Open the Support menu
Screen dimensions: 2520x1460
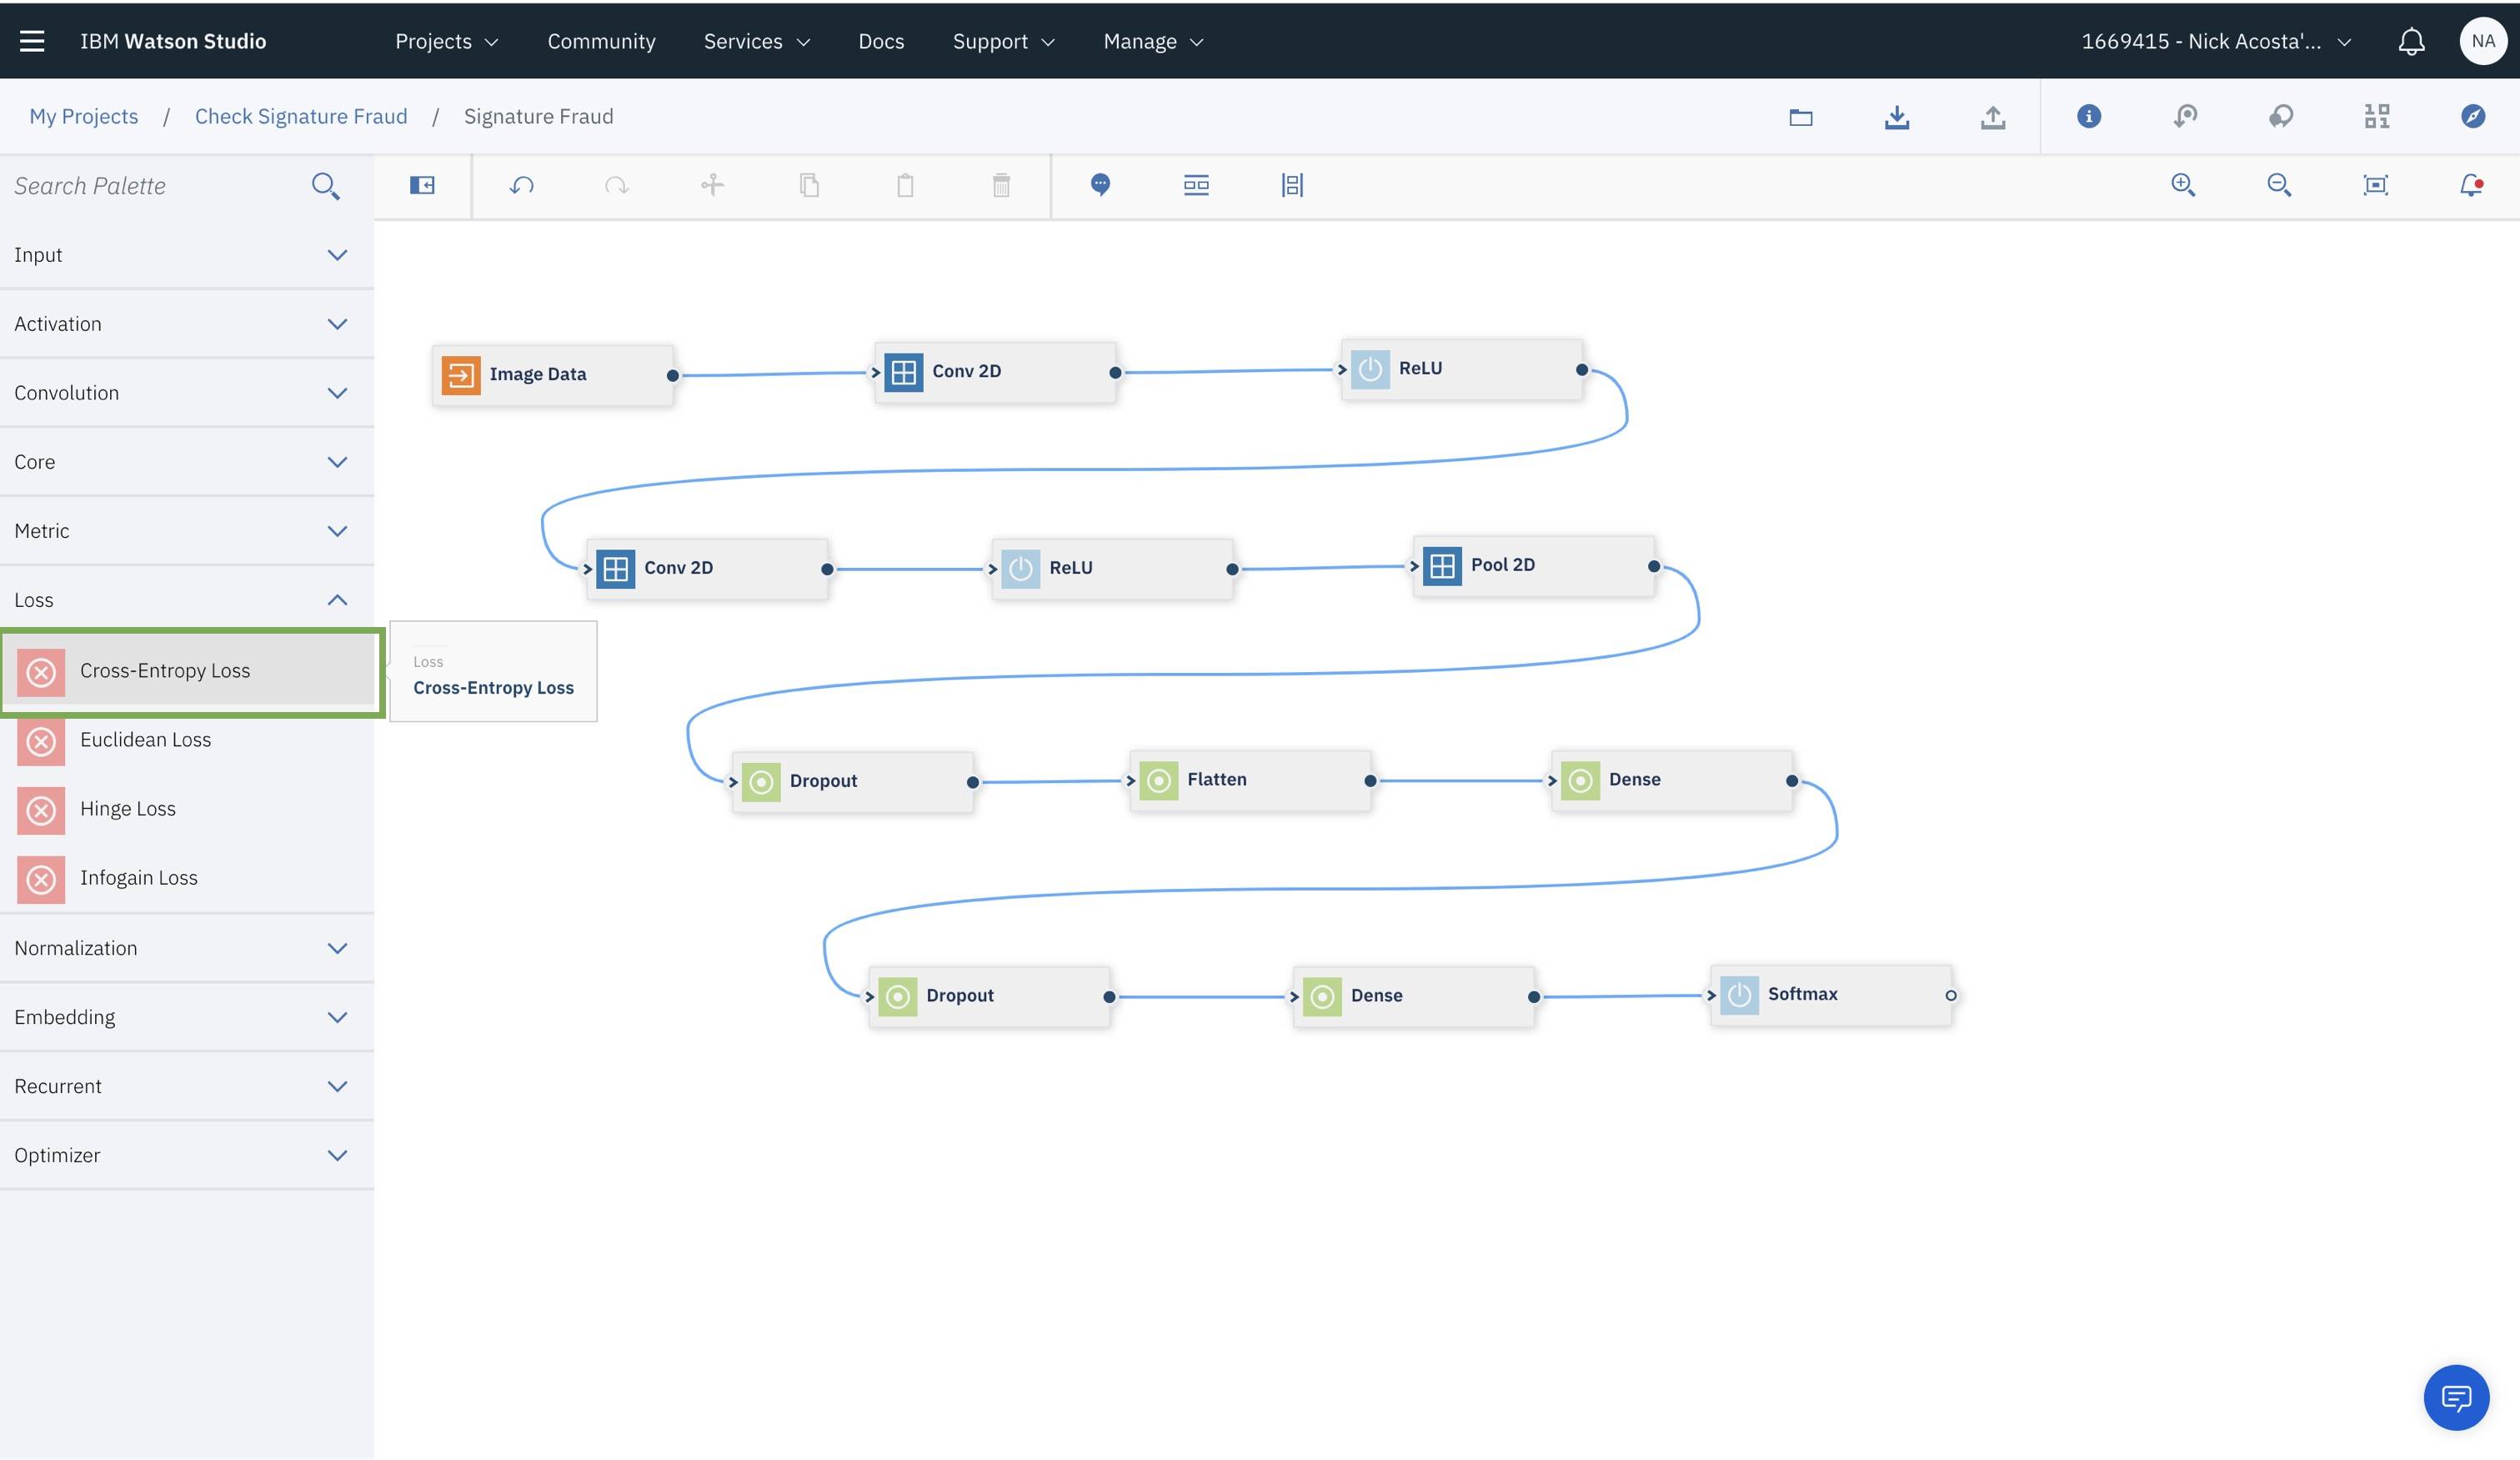(x=1003, y=41)
